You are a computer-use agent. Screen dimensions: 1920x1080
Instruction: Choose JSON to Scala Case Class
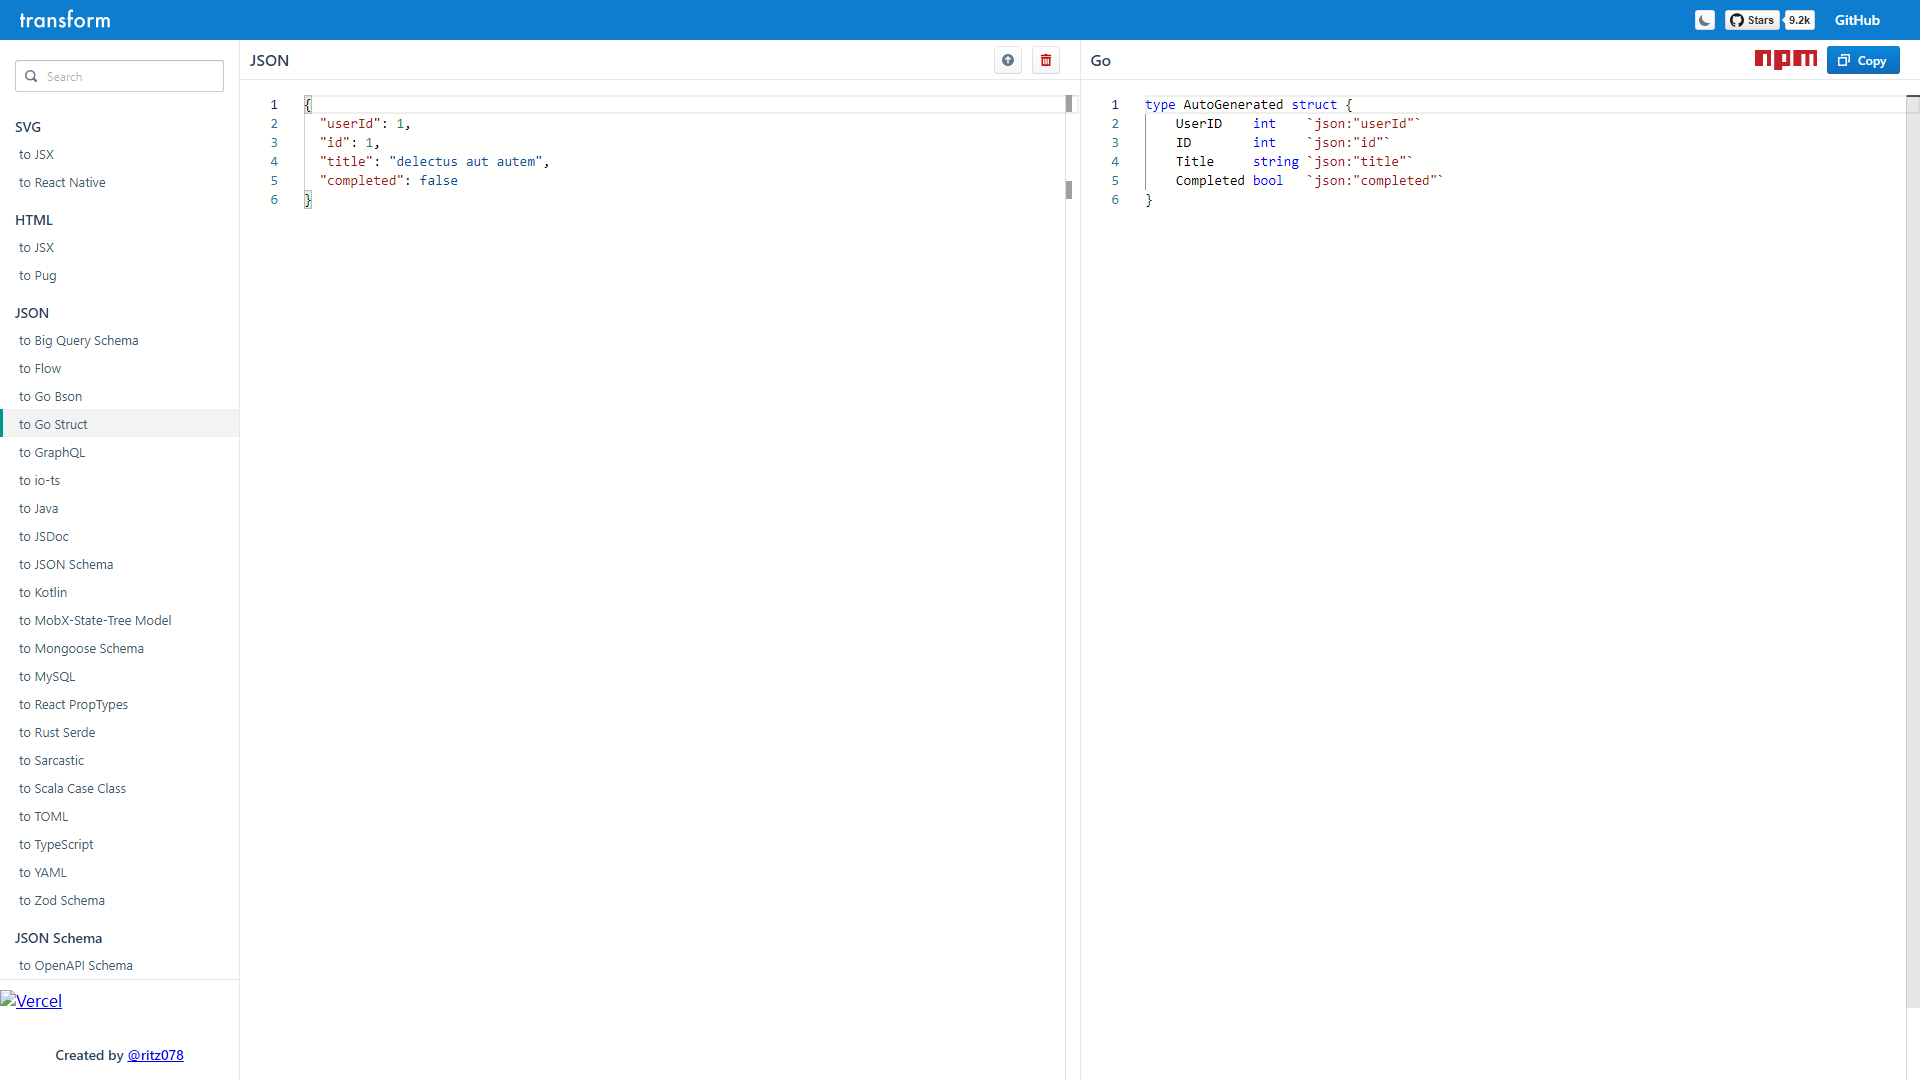tap(120, 788)
